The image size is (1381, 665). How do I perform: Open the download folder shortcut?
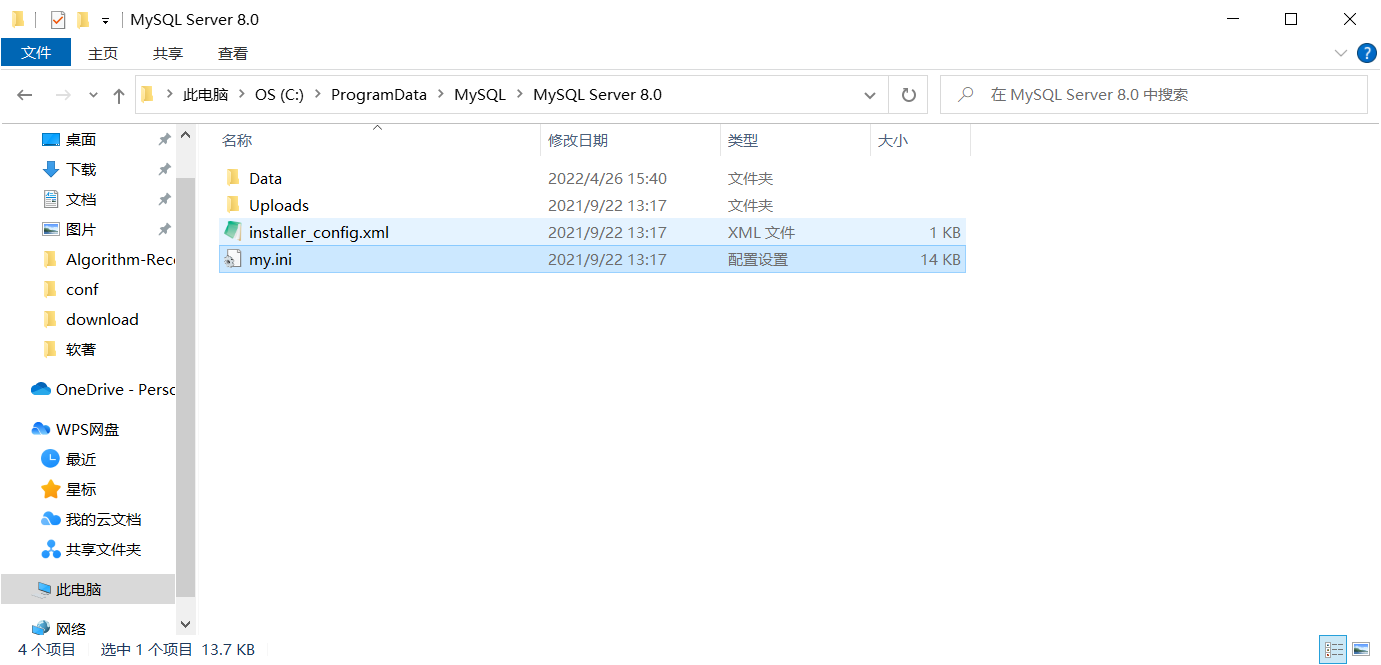pyautogui.click(x=102, y=320)
